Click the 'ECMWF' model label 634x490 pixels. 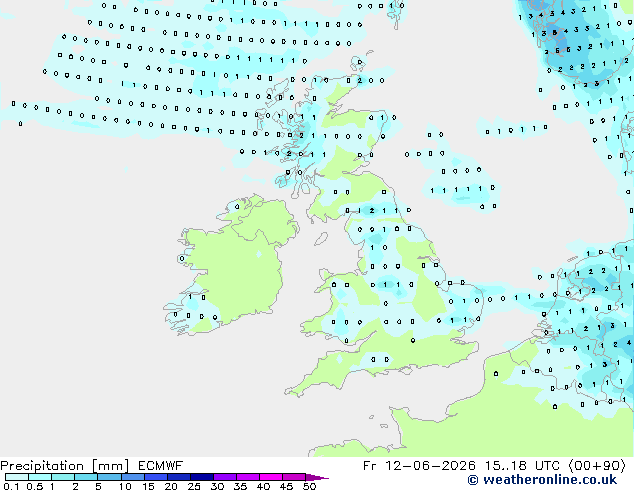[x=161, y=466]
